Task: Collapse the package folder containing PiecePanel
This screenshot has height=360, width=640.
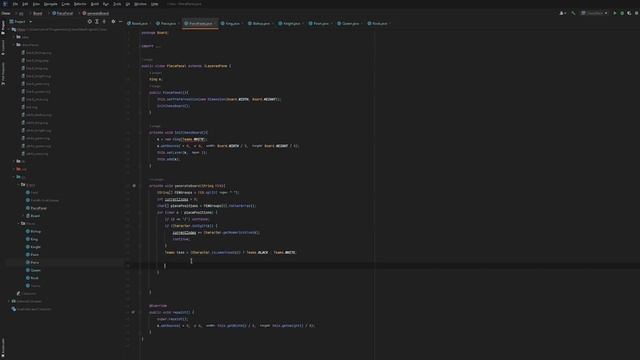Action: click(x=18, y=185)
